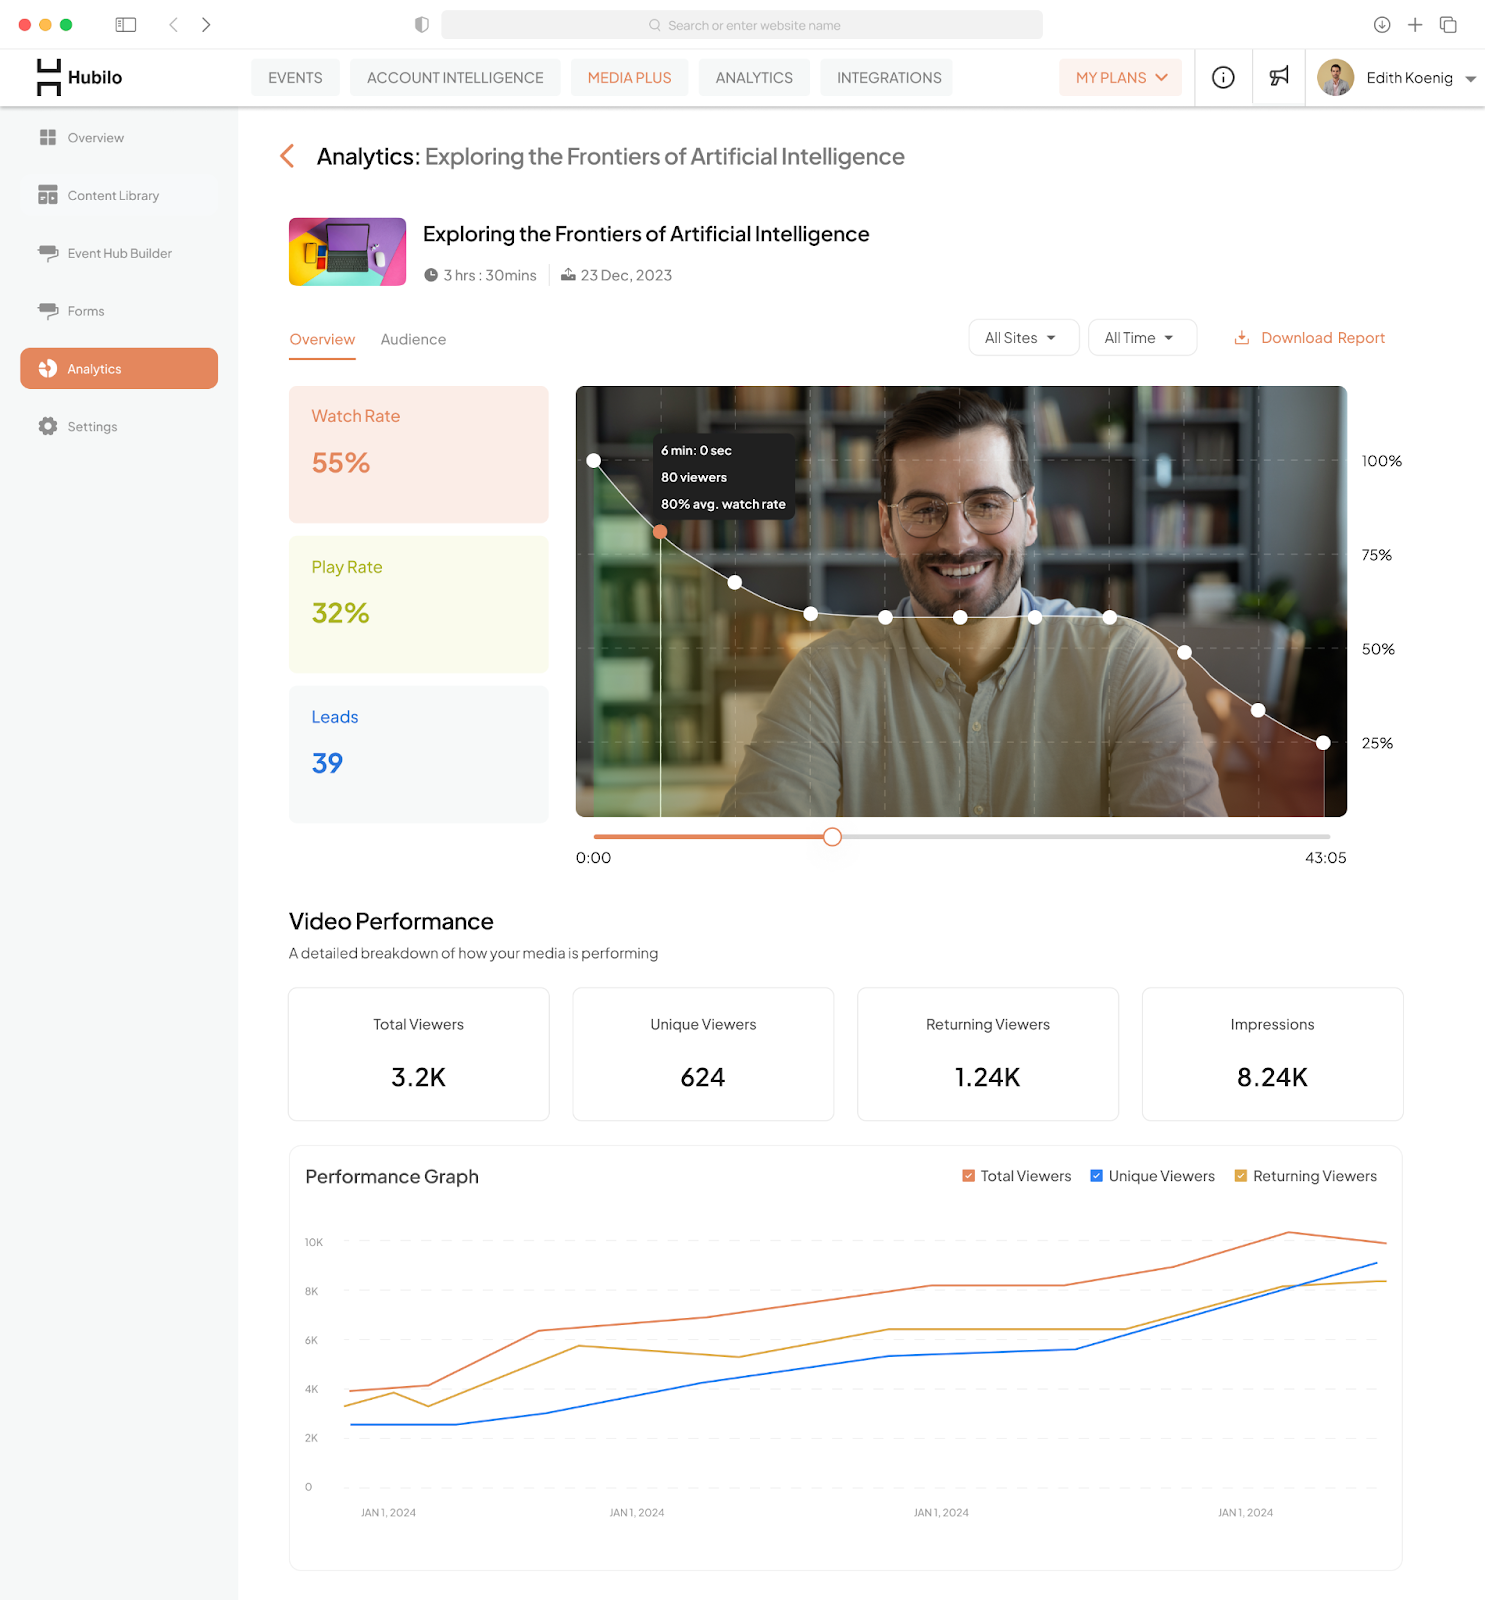Click the Content Library icon
Image resolution: width=1485 pixels, height=1600 pixels.
pyautogui.click(x=47, y=195)
